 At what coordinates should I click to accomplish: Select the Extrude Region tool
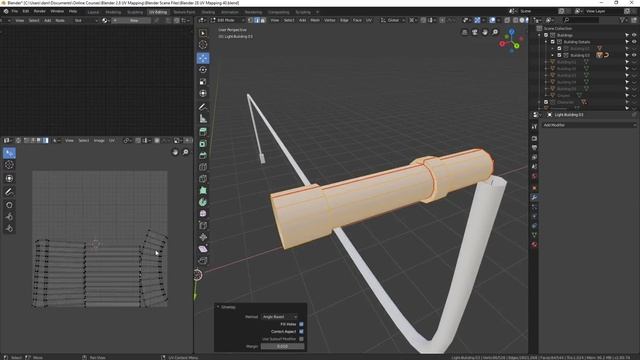click(203, 132)
